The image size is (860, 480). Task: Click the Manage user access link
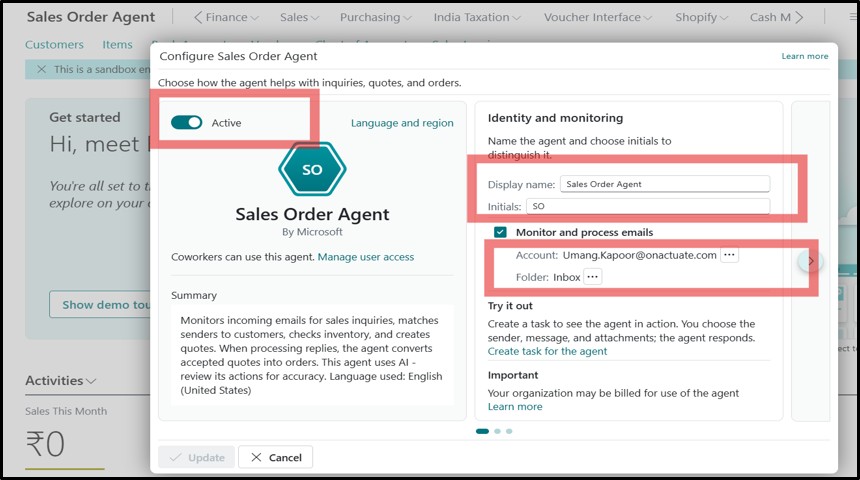point(366,257)
